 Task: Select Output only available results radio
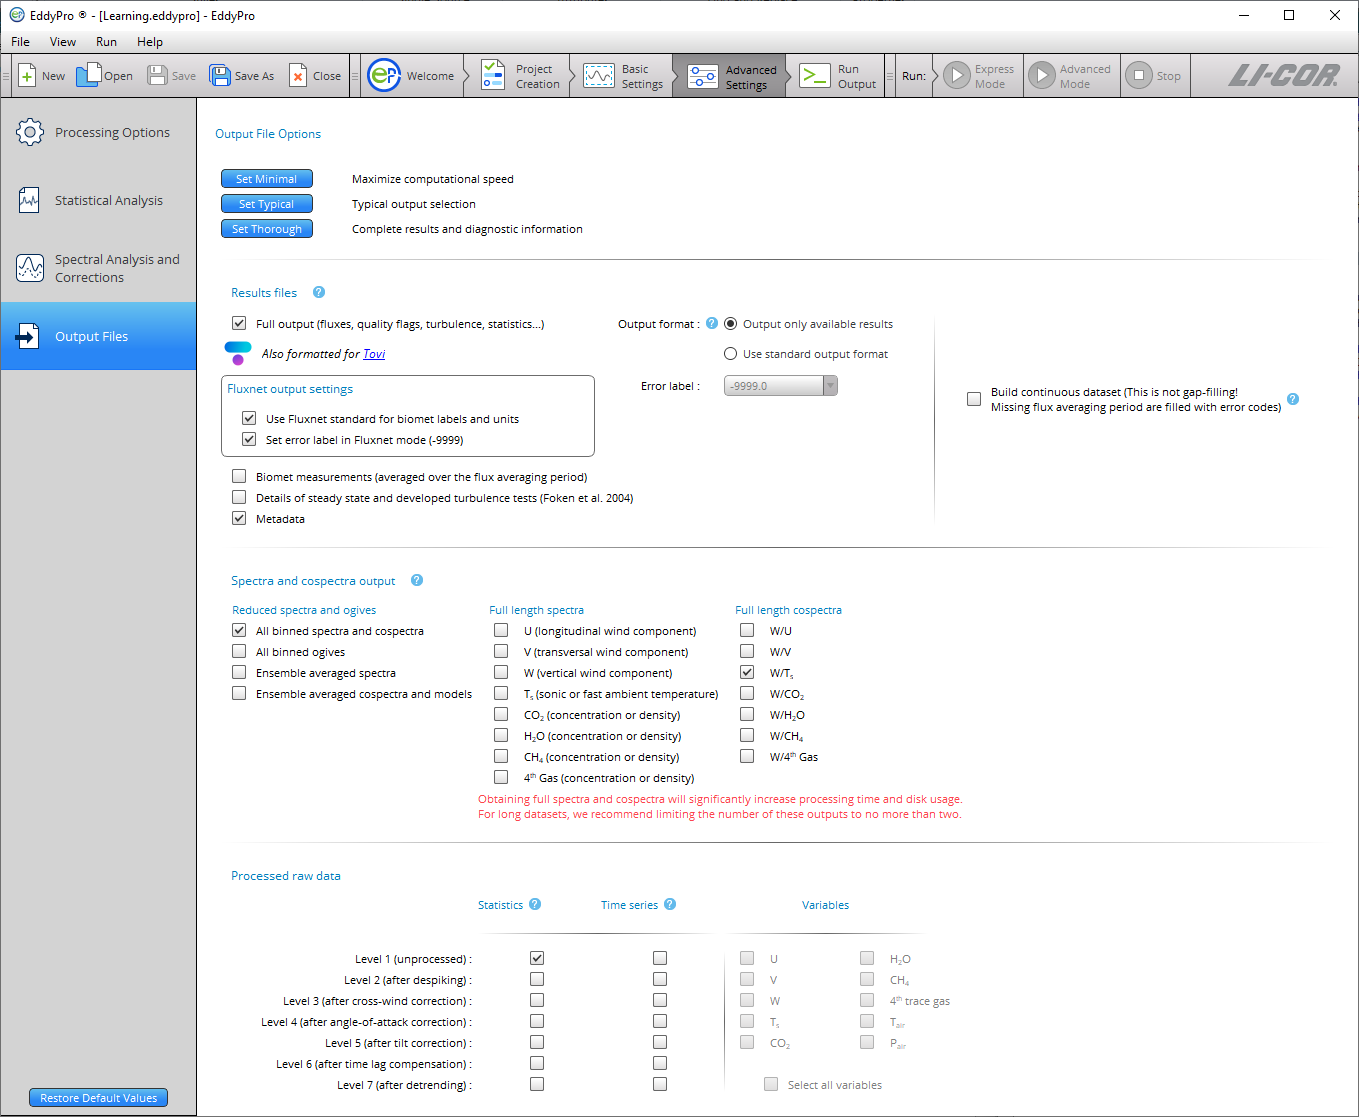pos(731,324)
